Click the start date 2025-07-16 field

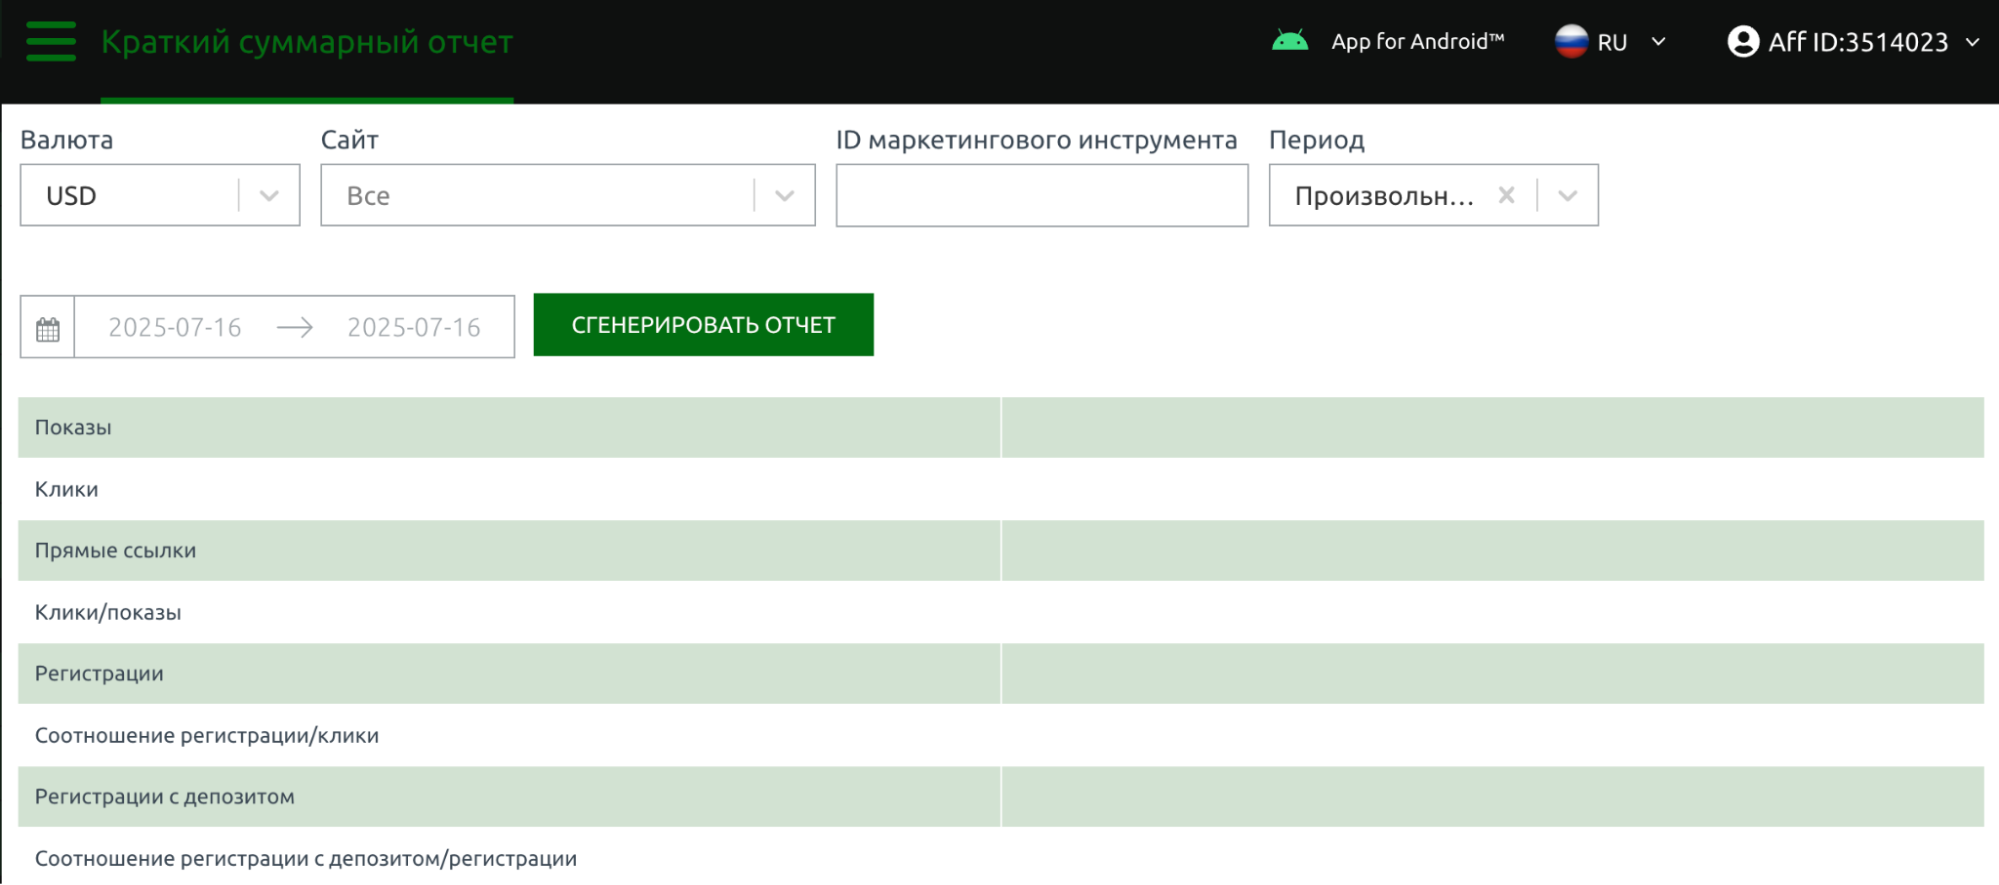coord(175,328)
